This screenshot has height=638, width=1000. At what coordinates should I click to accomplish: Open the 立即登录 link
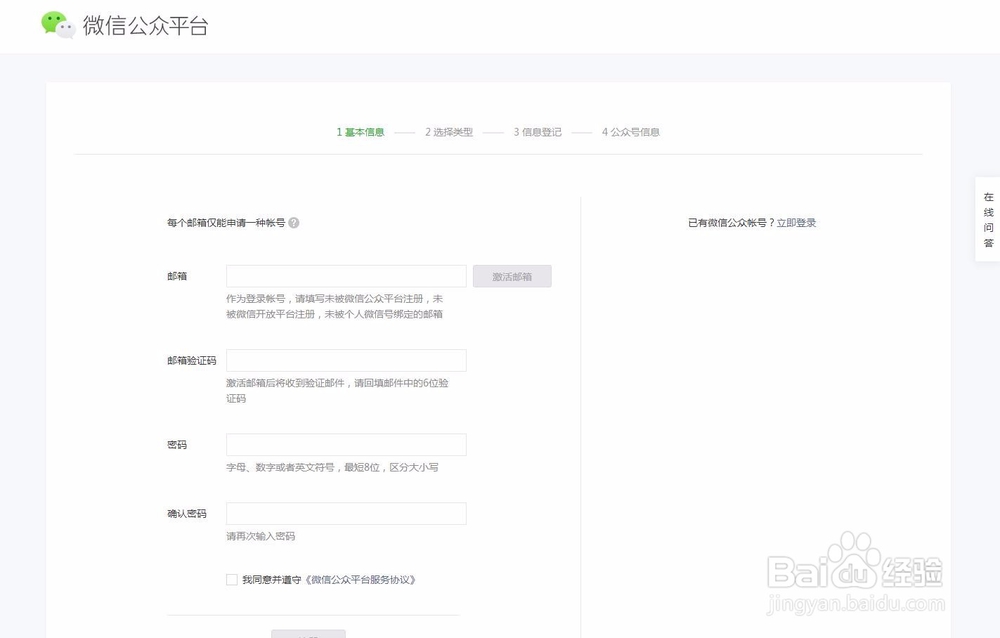click(797, 223)
